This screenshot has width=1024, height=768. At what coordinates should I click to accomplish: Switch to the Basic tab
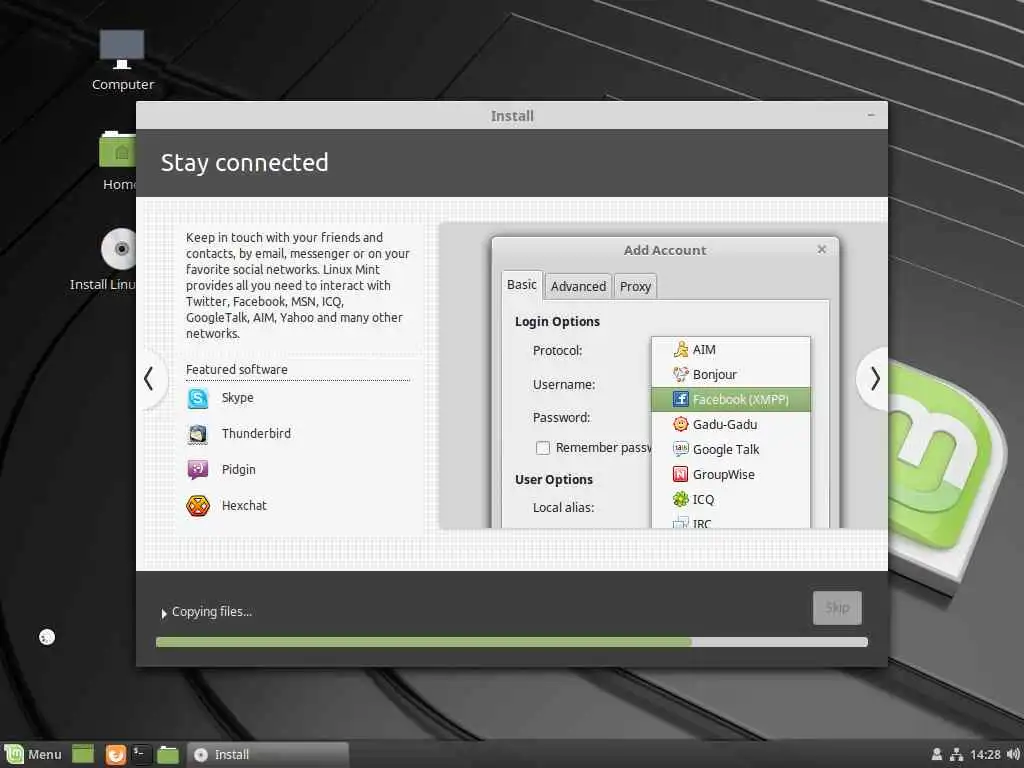522,285
